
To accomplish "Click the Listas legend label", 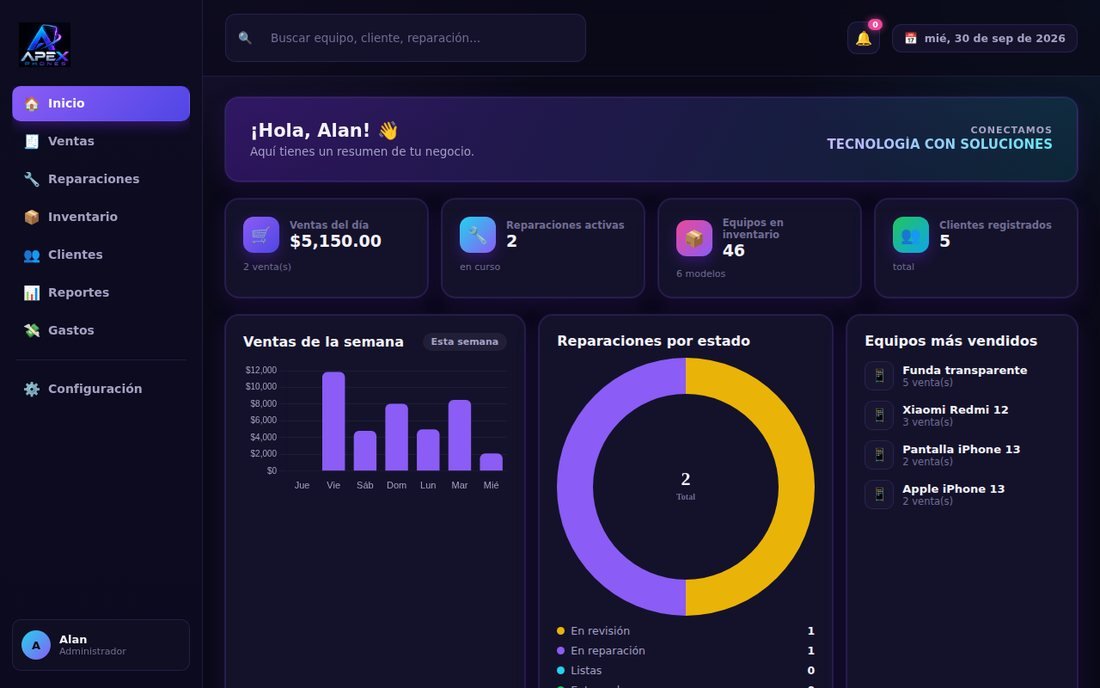I will [x=586, y=670].
